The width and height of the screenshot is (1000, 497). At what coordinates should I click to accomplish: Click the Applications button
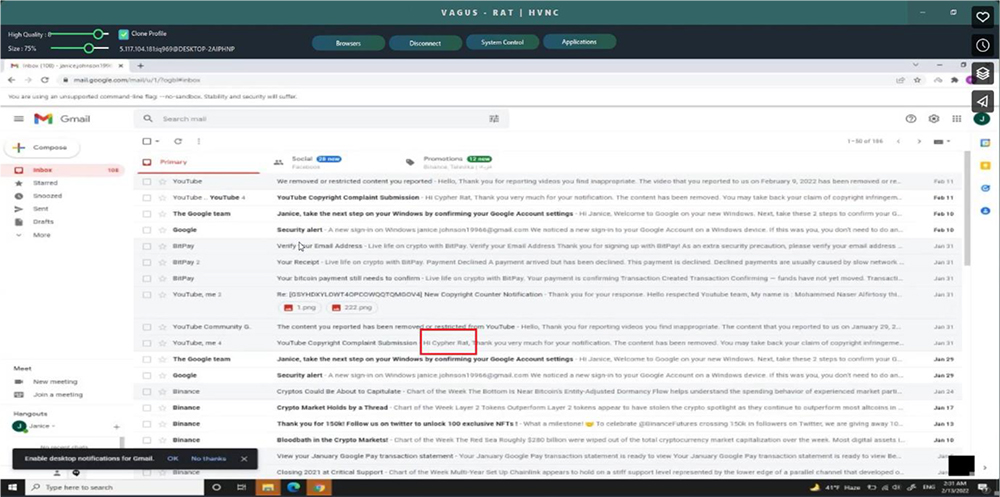pos(579,41)
